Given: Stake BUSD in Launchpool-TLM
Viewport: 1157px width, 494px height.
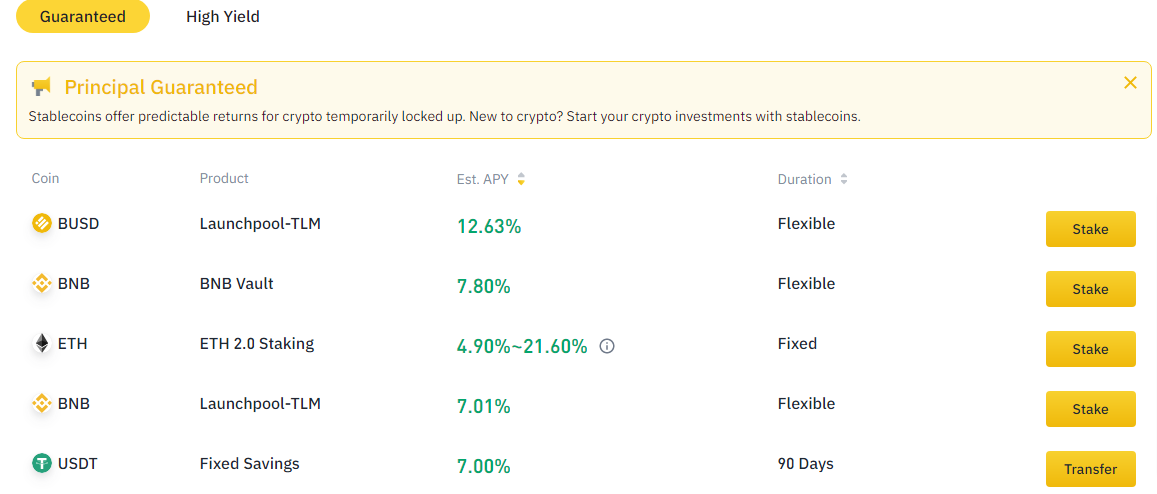Looking at the screenshot, I should coord(1091,229).
